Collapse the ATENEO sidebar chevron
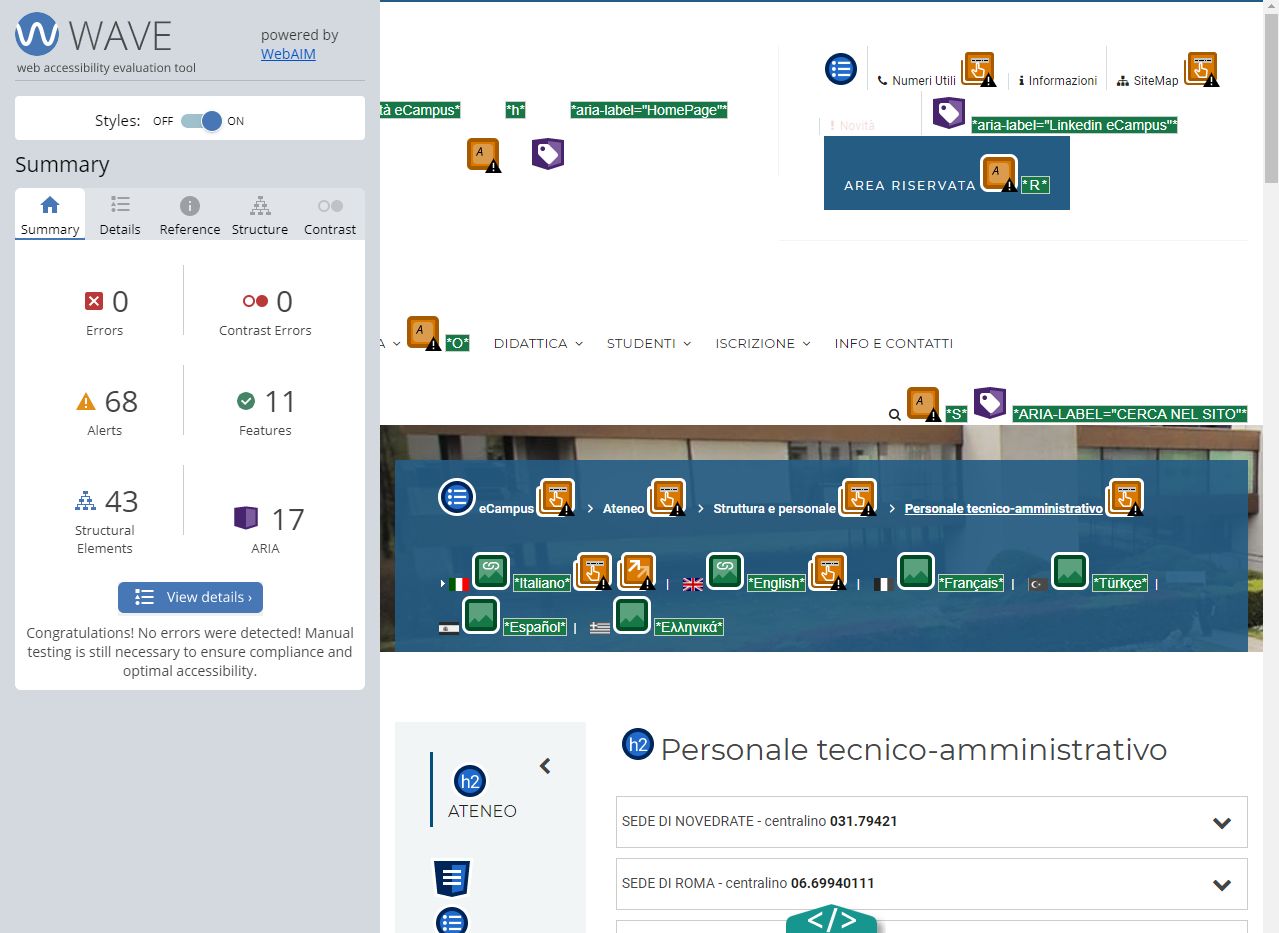The image size is (1279, 933). 545,766
